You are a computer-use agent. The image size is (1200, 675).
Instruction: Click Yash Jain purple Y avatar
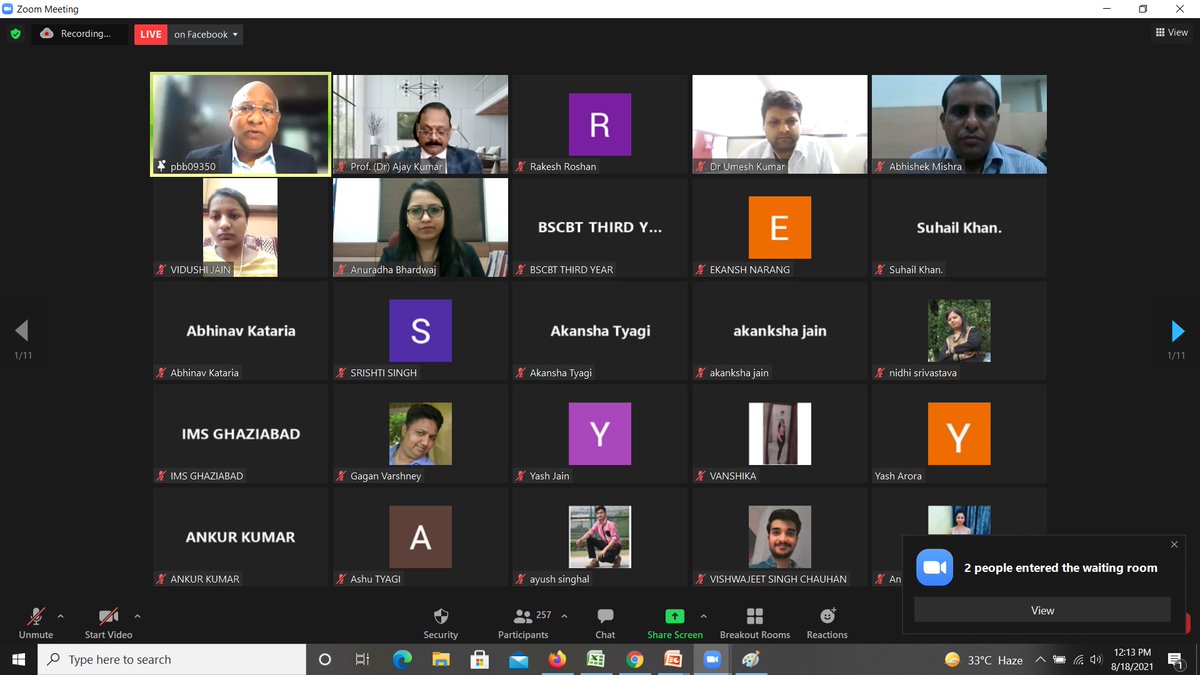pyautogui.click(x=600, y=434)
